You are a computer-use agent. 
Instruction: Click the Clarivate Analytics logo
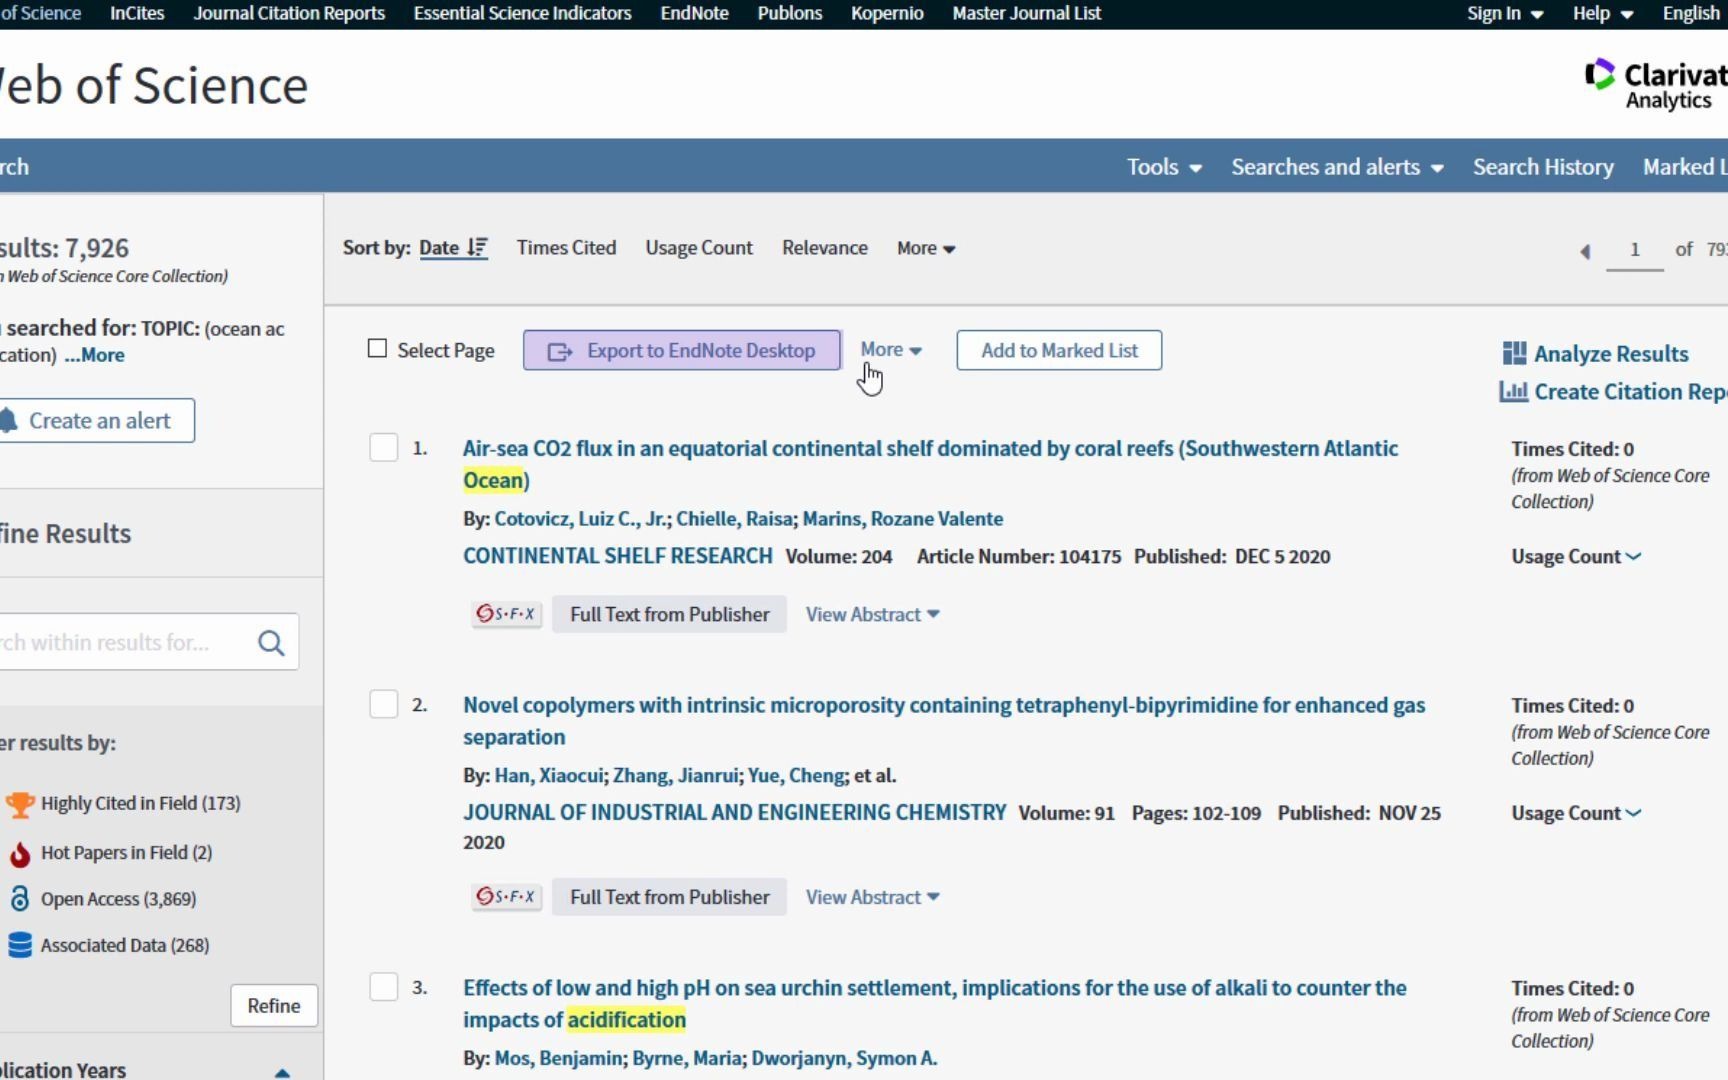[1655, 85]
